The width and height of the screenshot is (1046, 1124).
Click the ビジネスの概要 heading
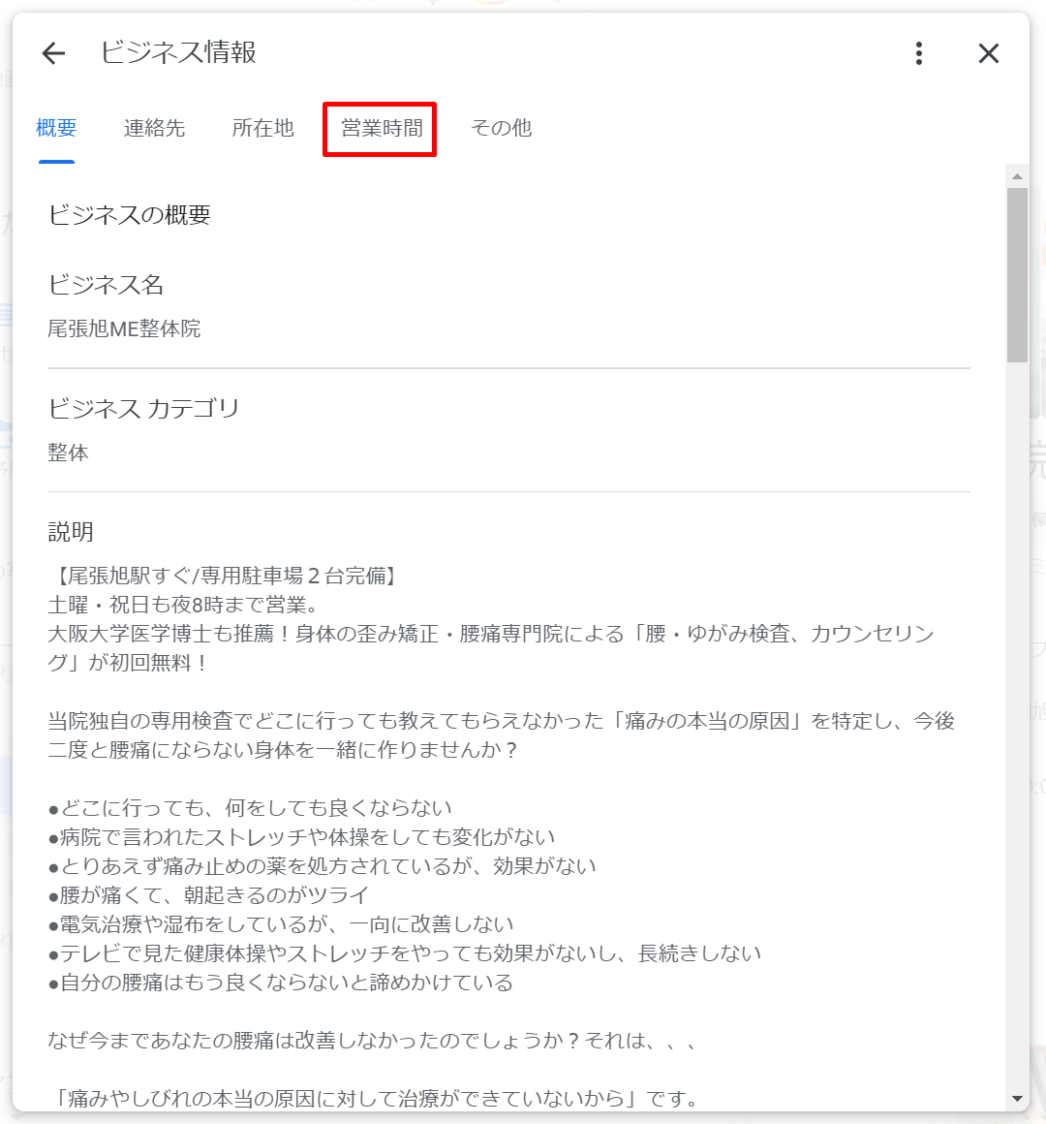[x=130, y=215]
